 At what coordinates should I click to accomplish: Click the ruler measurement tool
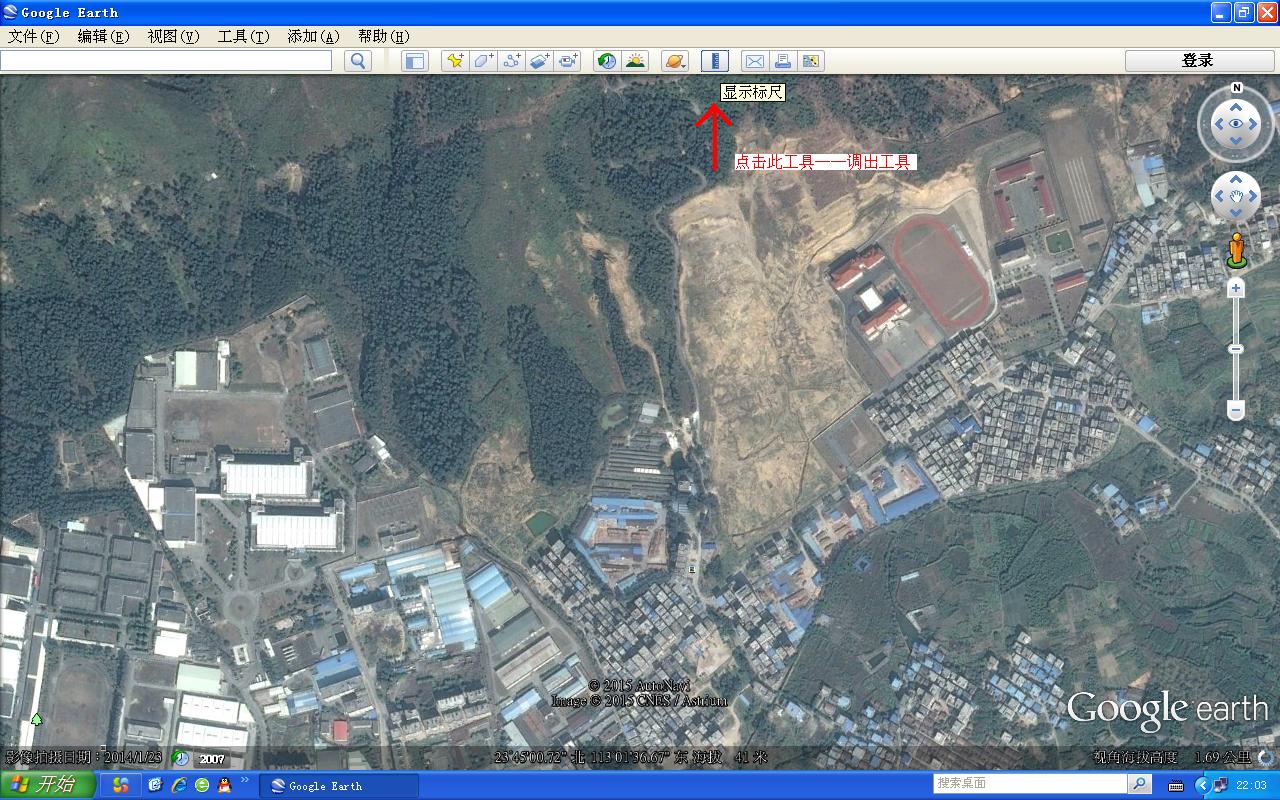pos(715,61)
